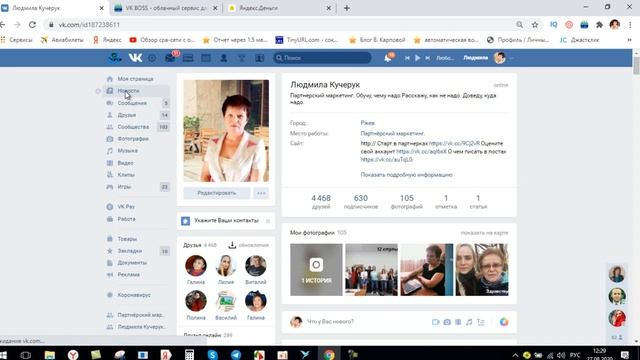Bookmark this page with the star icon
Screen dimensions: 640x360
click(x=535, y=24)
